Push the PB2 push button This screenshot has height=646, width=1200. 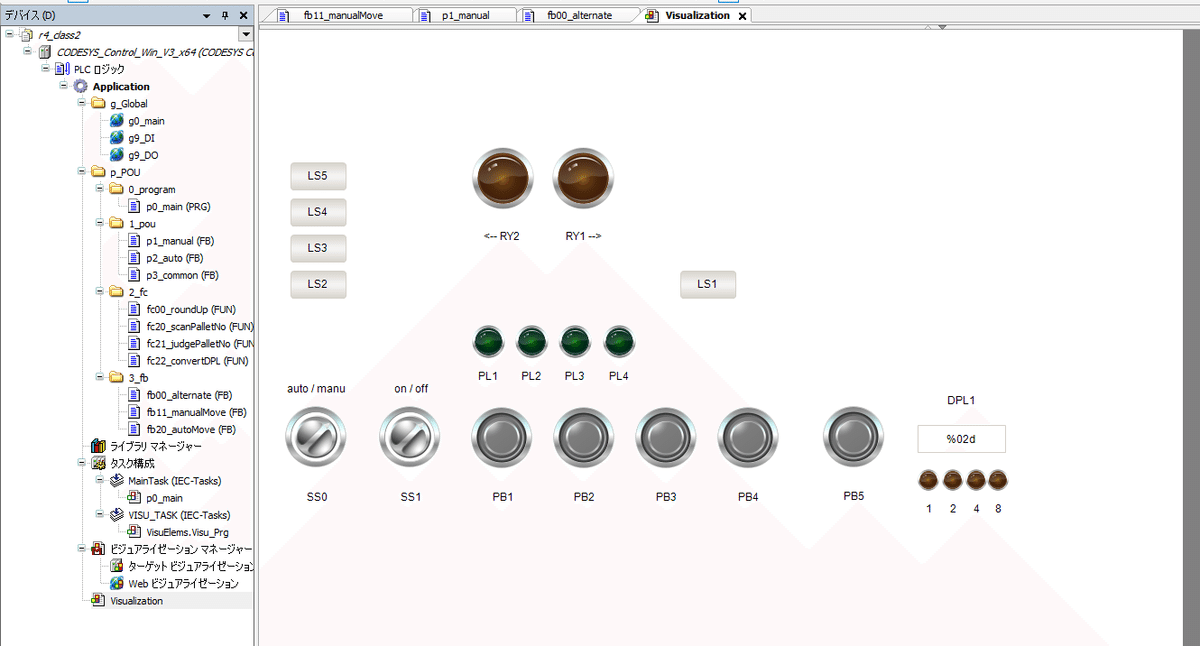click(584, 437)
